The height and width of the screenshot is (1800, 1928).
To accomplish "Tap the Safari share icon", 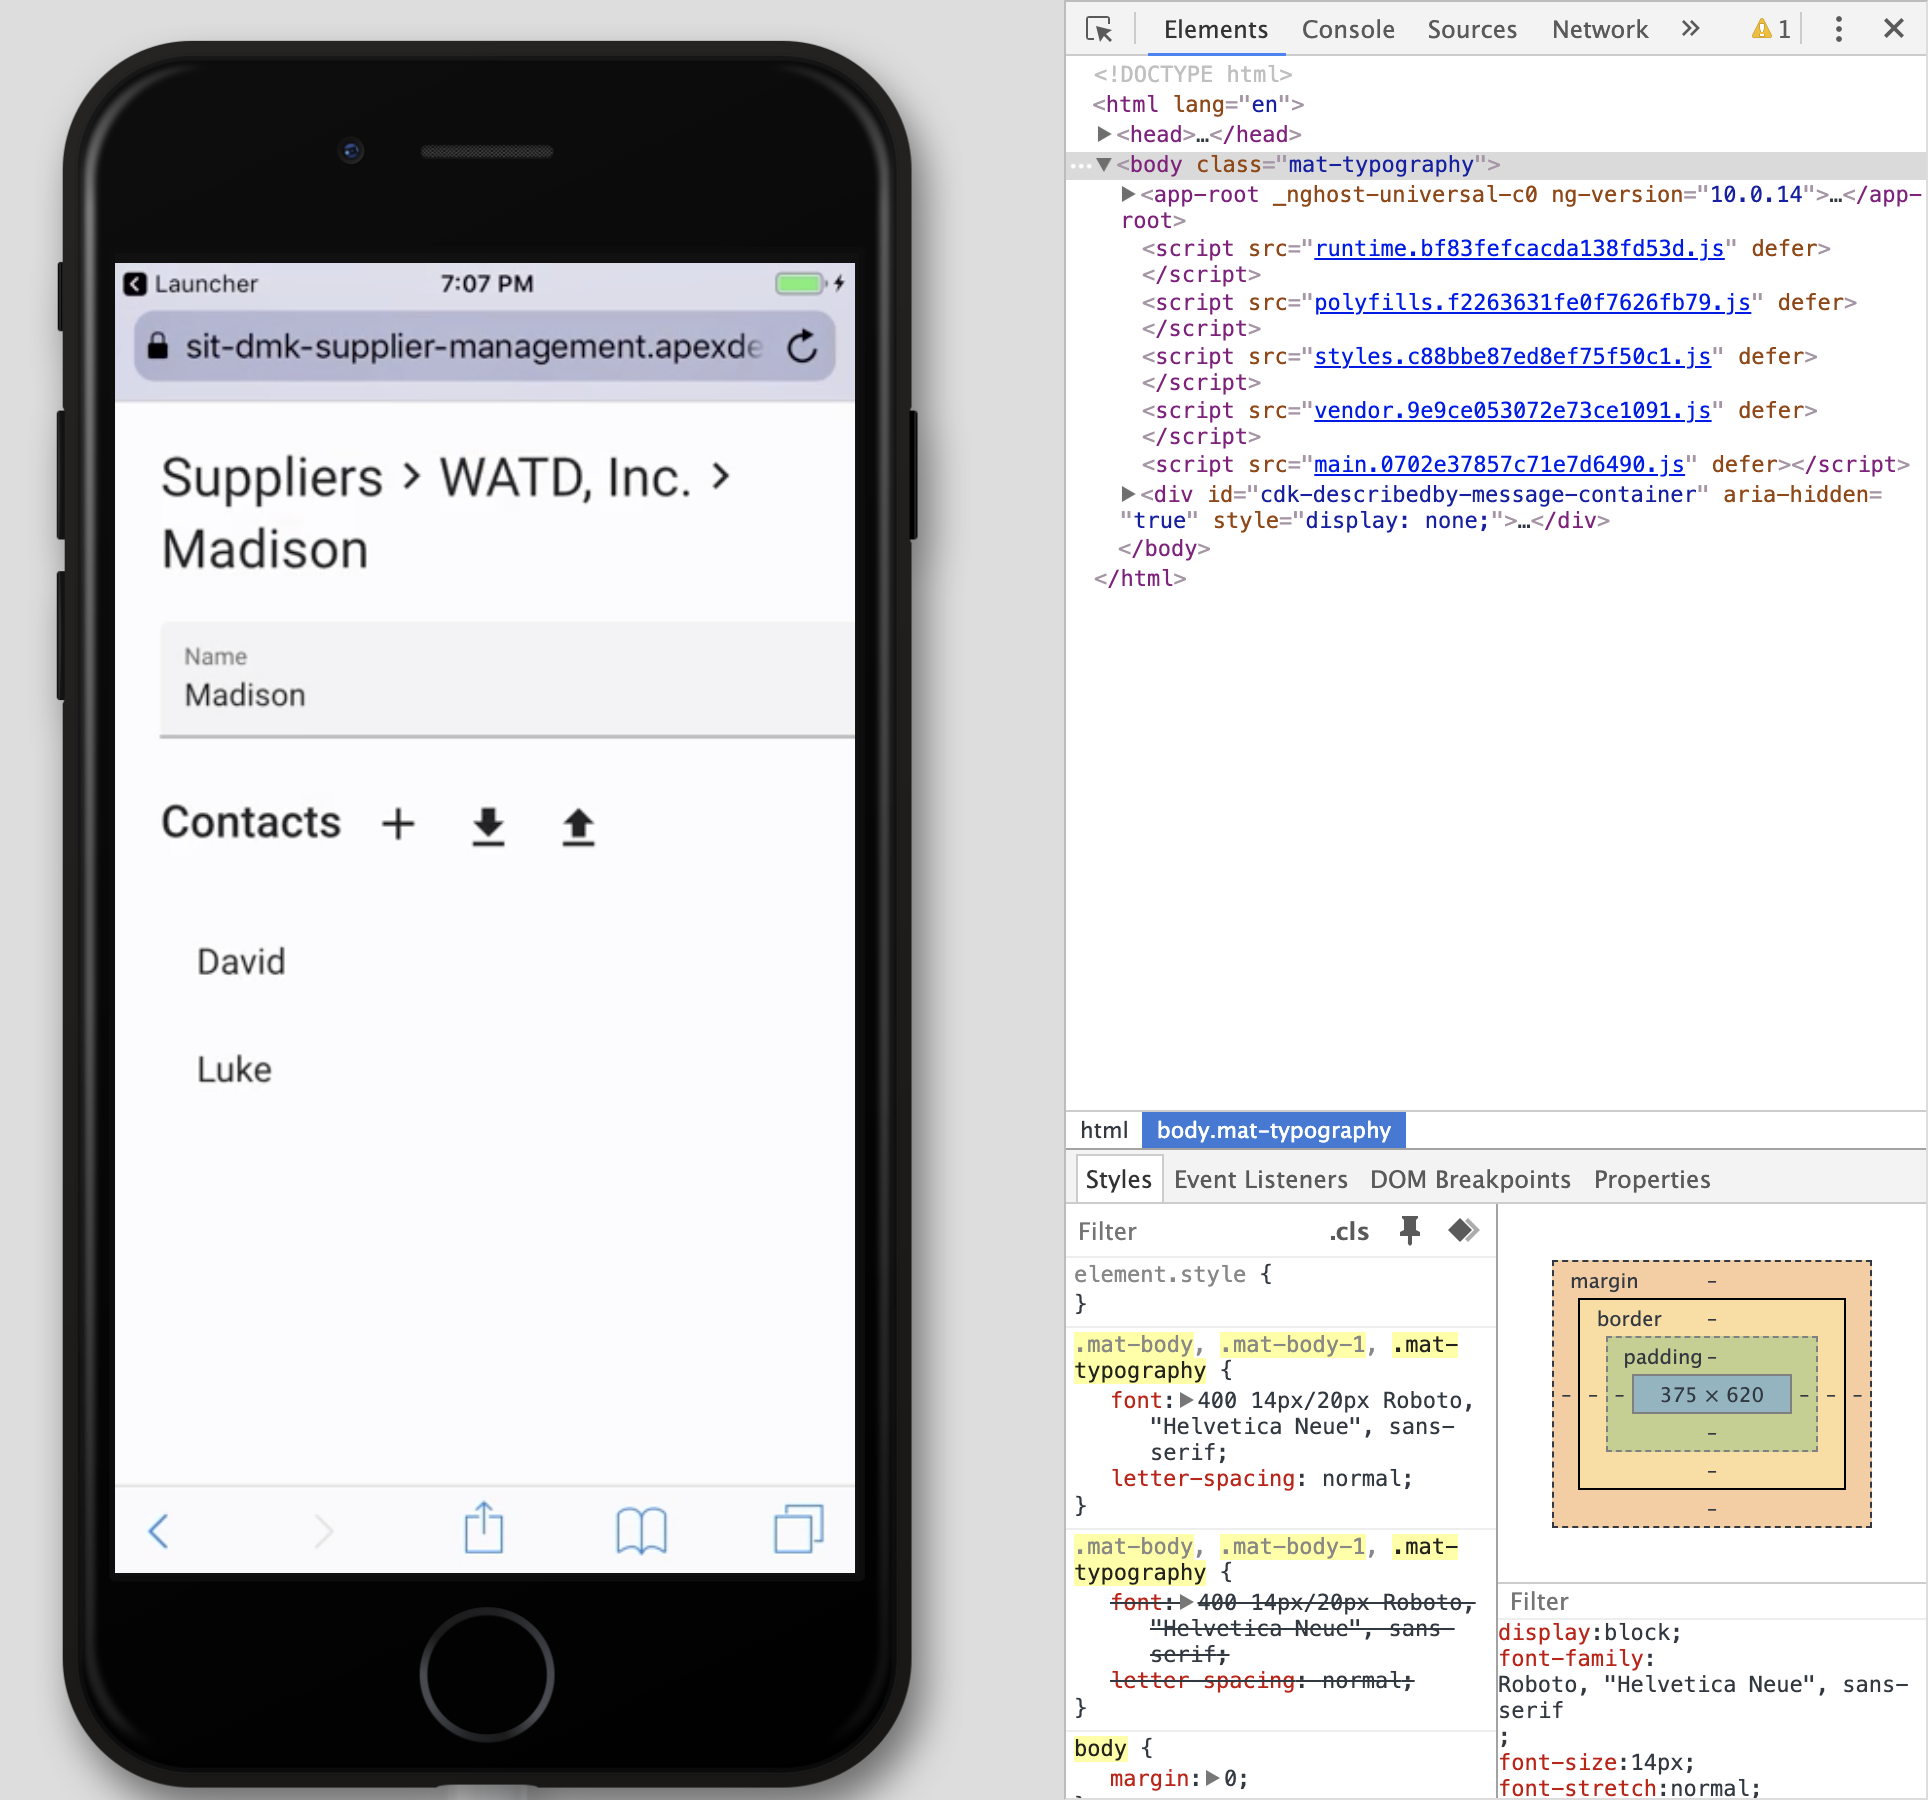I will (x=484, y=1527).
